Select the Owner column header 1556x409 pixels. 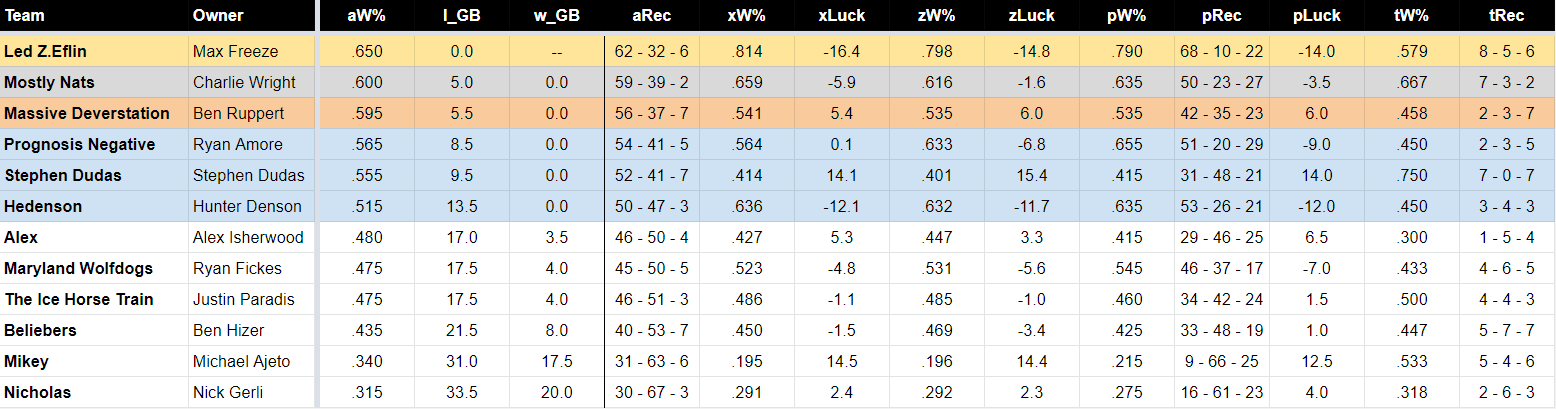click(218, 16)
